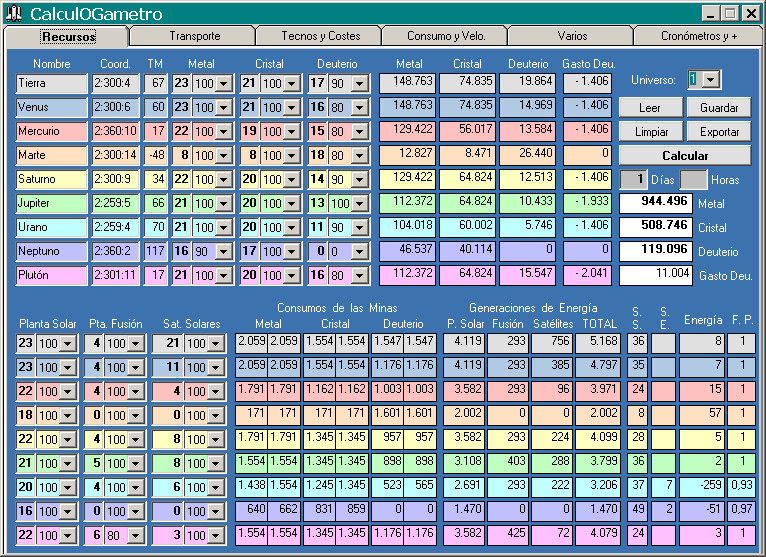Open Plutón fusion plant percentage dropdown showing 80
This screenshot has height=557, width=766.
pos(136,536)
